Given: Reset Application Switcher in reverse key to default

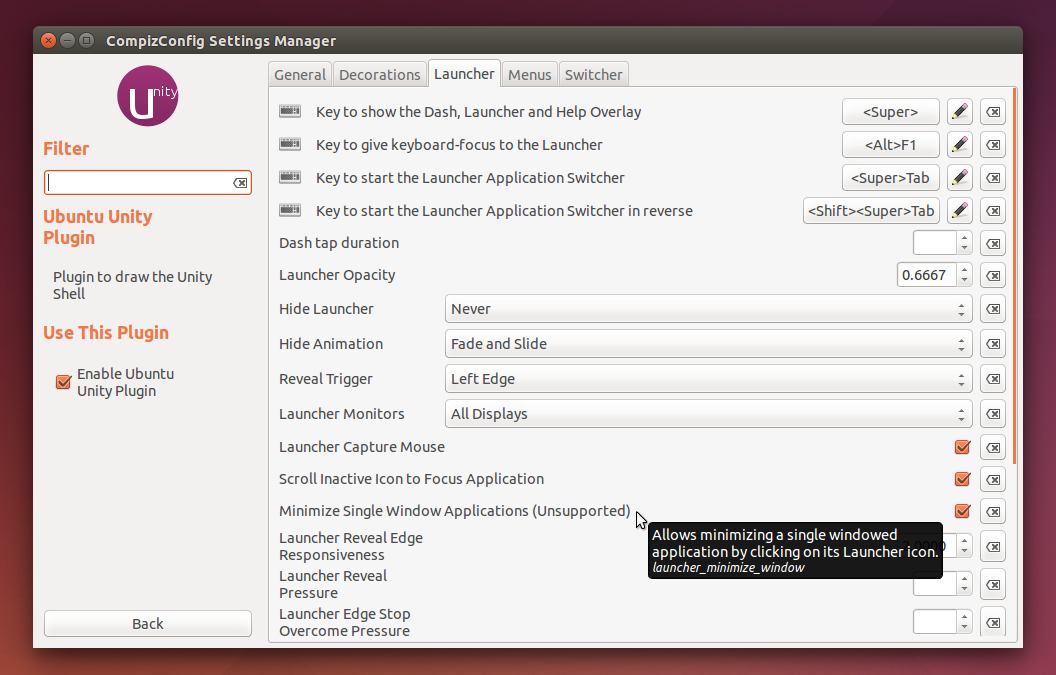Looking at the screenshot, I should 993,211.
